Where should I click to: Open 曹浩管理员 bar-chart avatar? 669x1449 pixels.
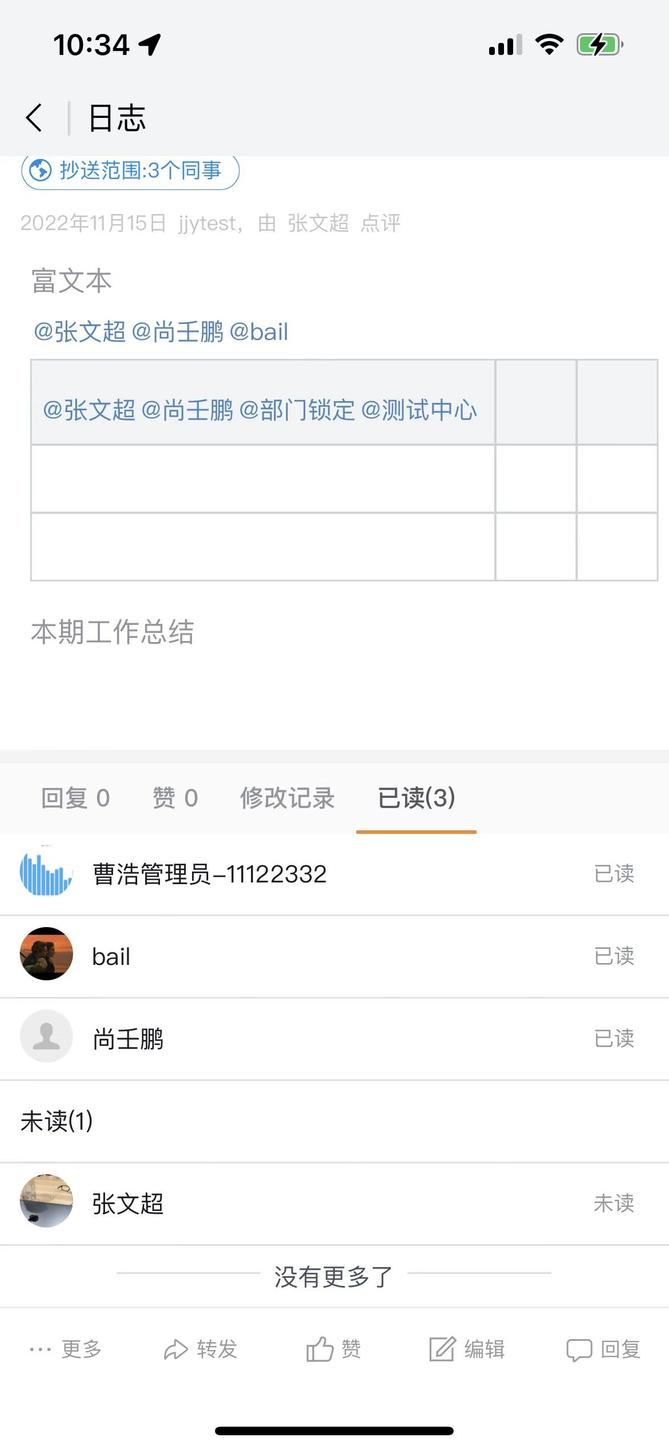[x=46, y=873]
